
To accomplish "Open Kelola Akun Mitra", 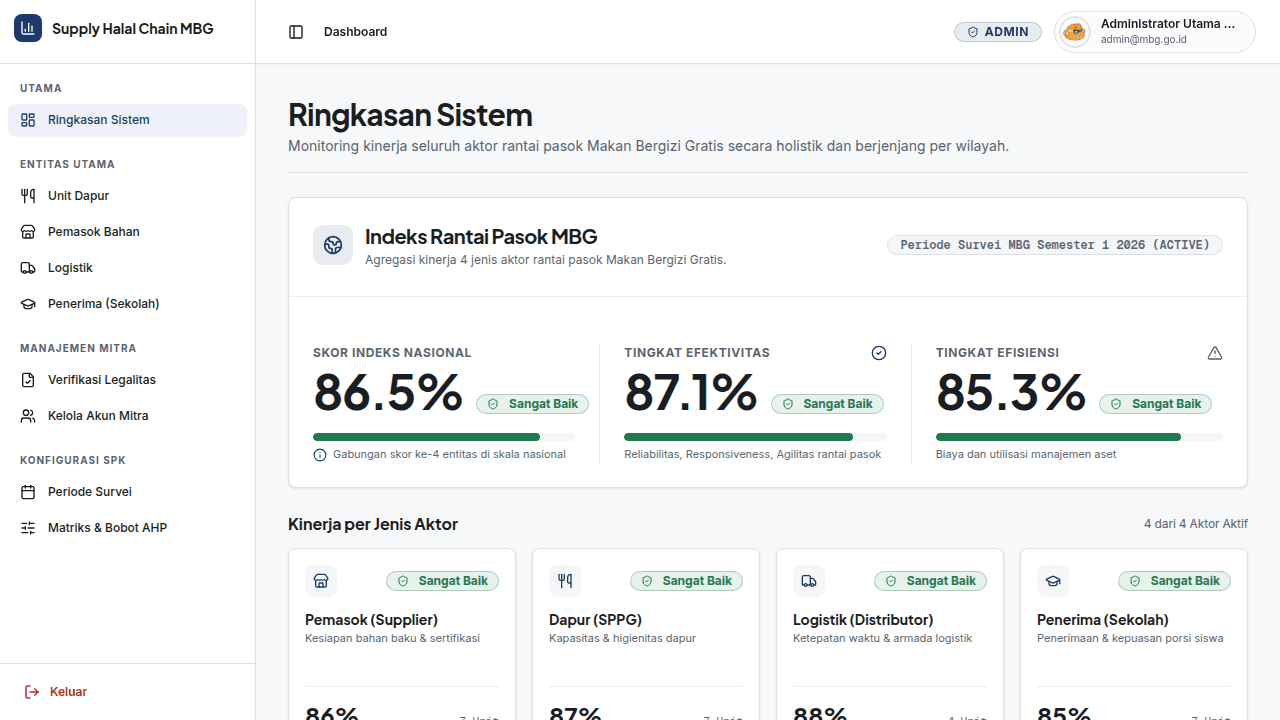I will 127,416.
